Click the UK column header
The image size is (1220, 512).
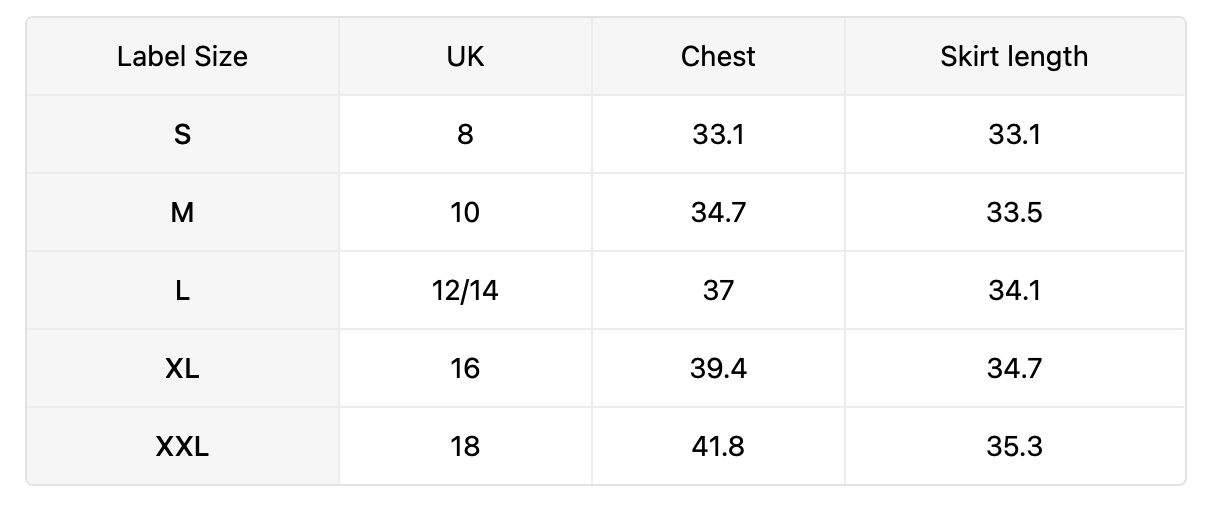coord(465,56)
